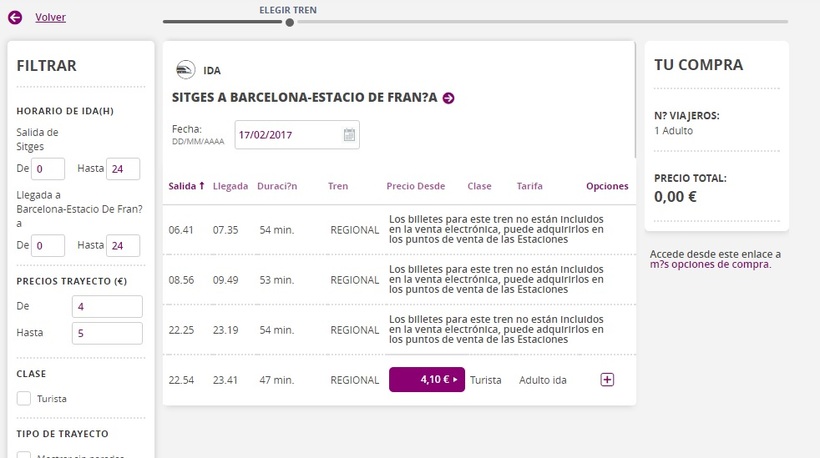
Task: Toggle the checkbox under Tipo de Trayecto
Action: coord(24,455)
